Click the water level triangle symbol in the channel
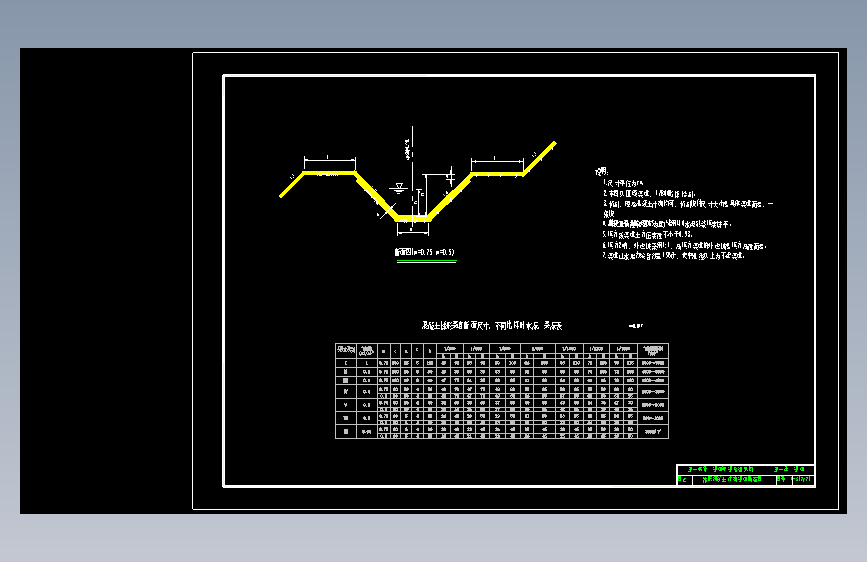 (399, 188)
